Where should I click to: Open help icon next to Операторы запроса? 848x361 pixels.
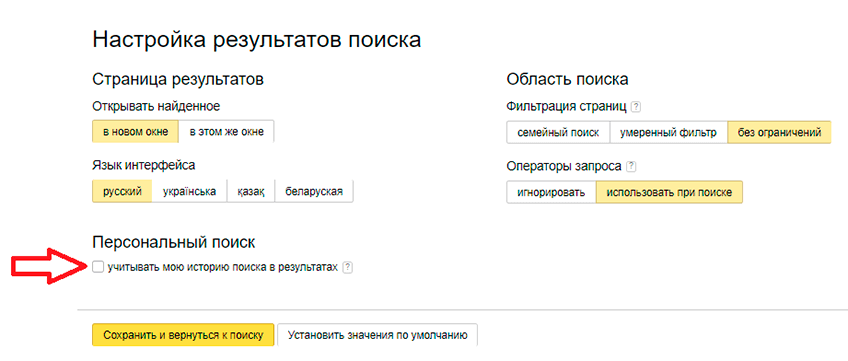631,166
